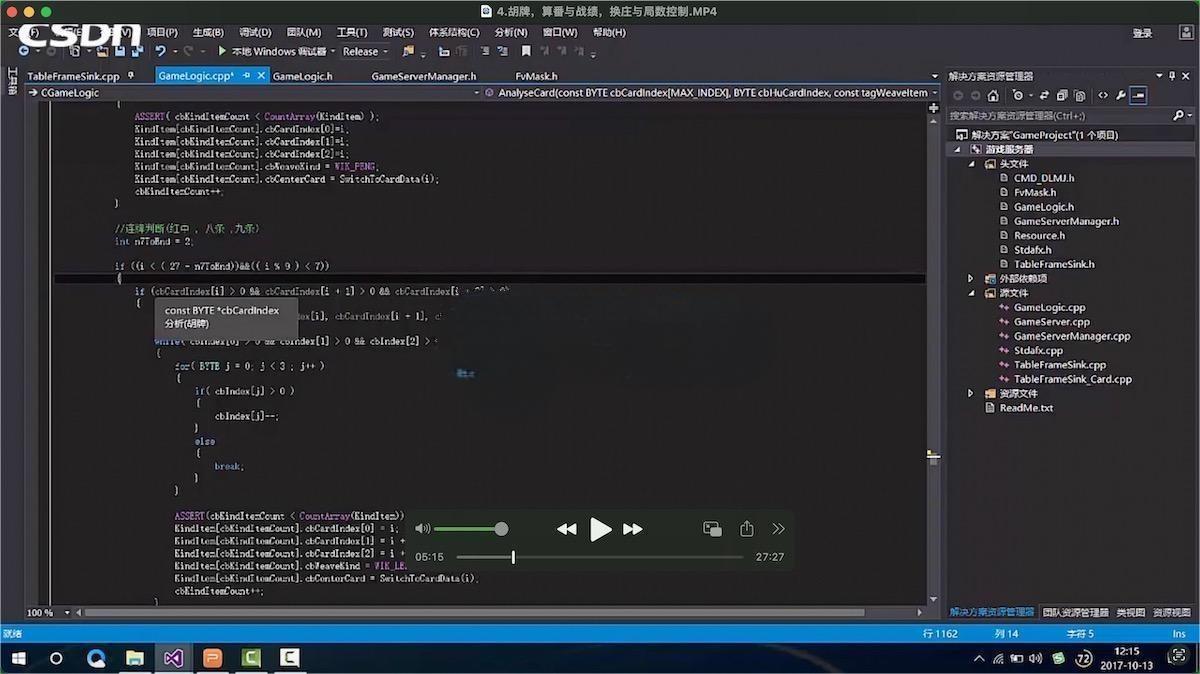Switch to the 团队资源管理器 panel tab

pos(1075,612)
